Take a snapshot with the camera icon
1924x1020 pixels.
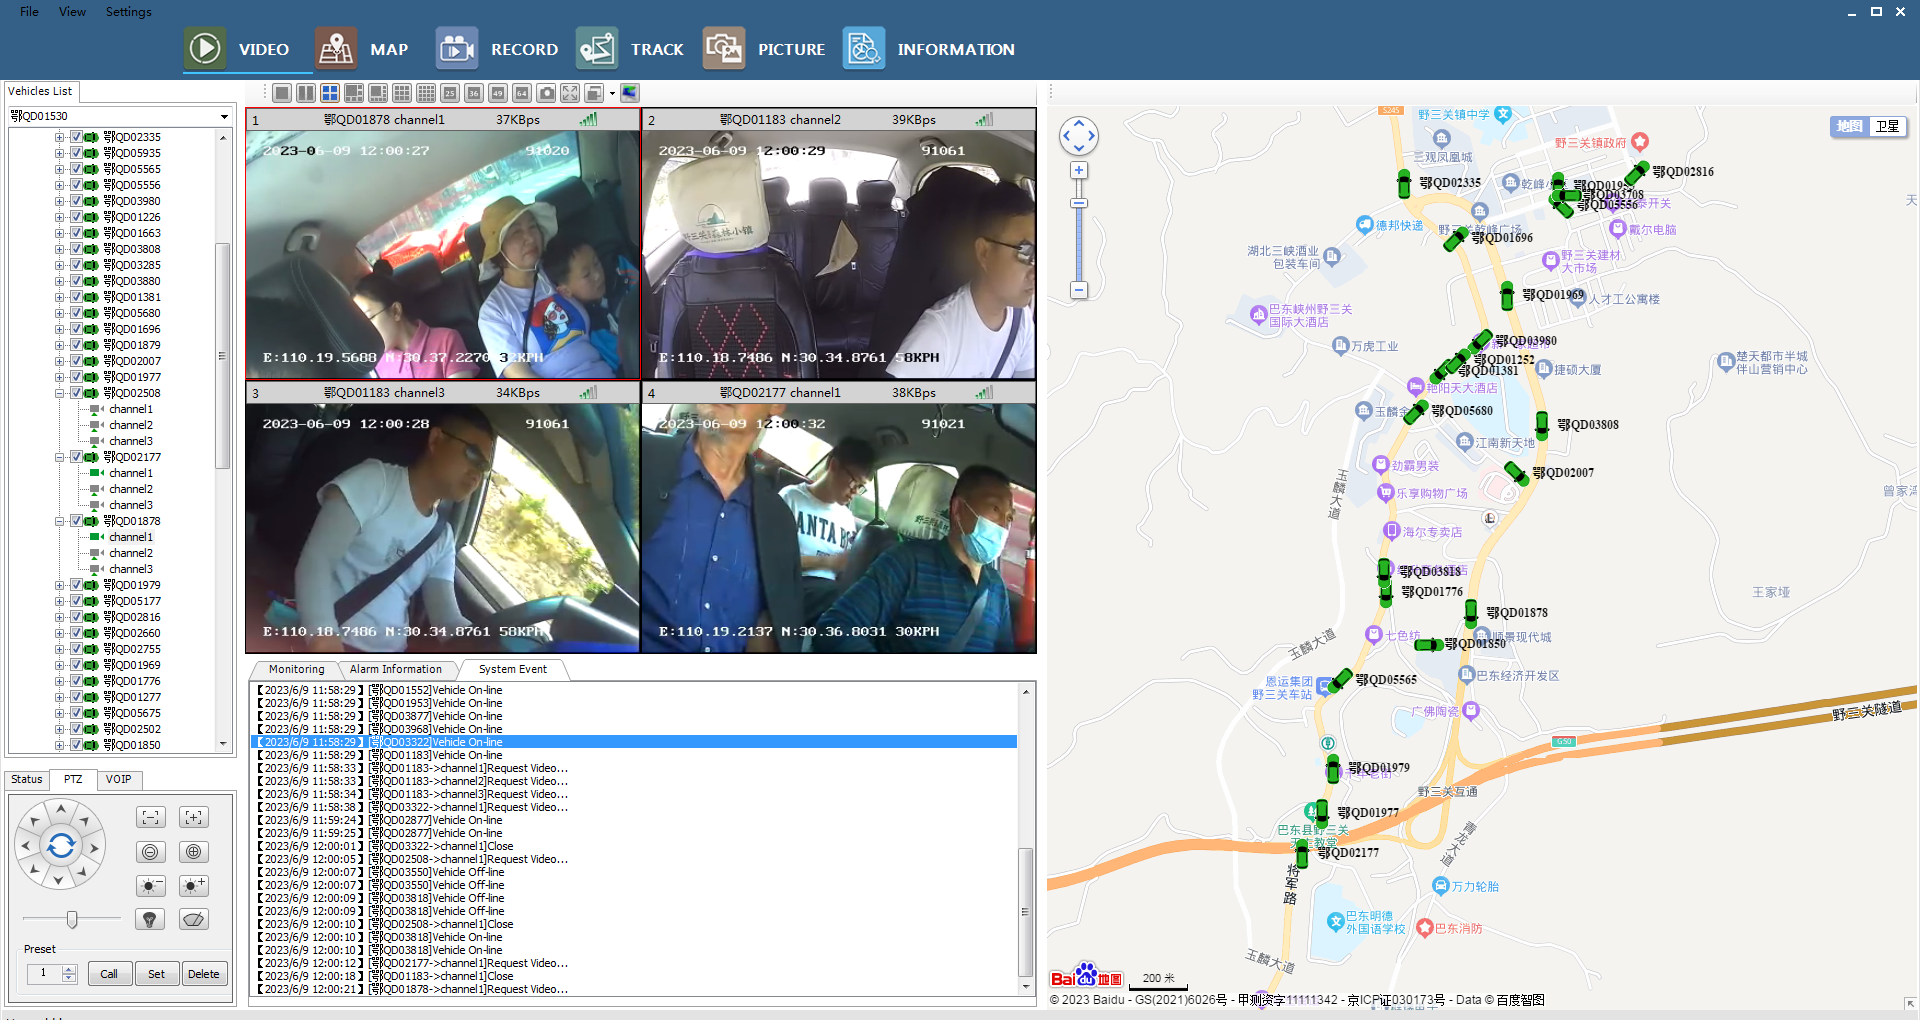tap(546, 93)
